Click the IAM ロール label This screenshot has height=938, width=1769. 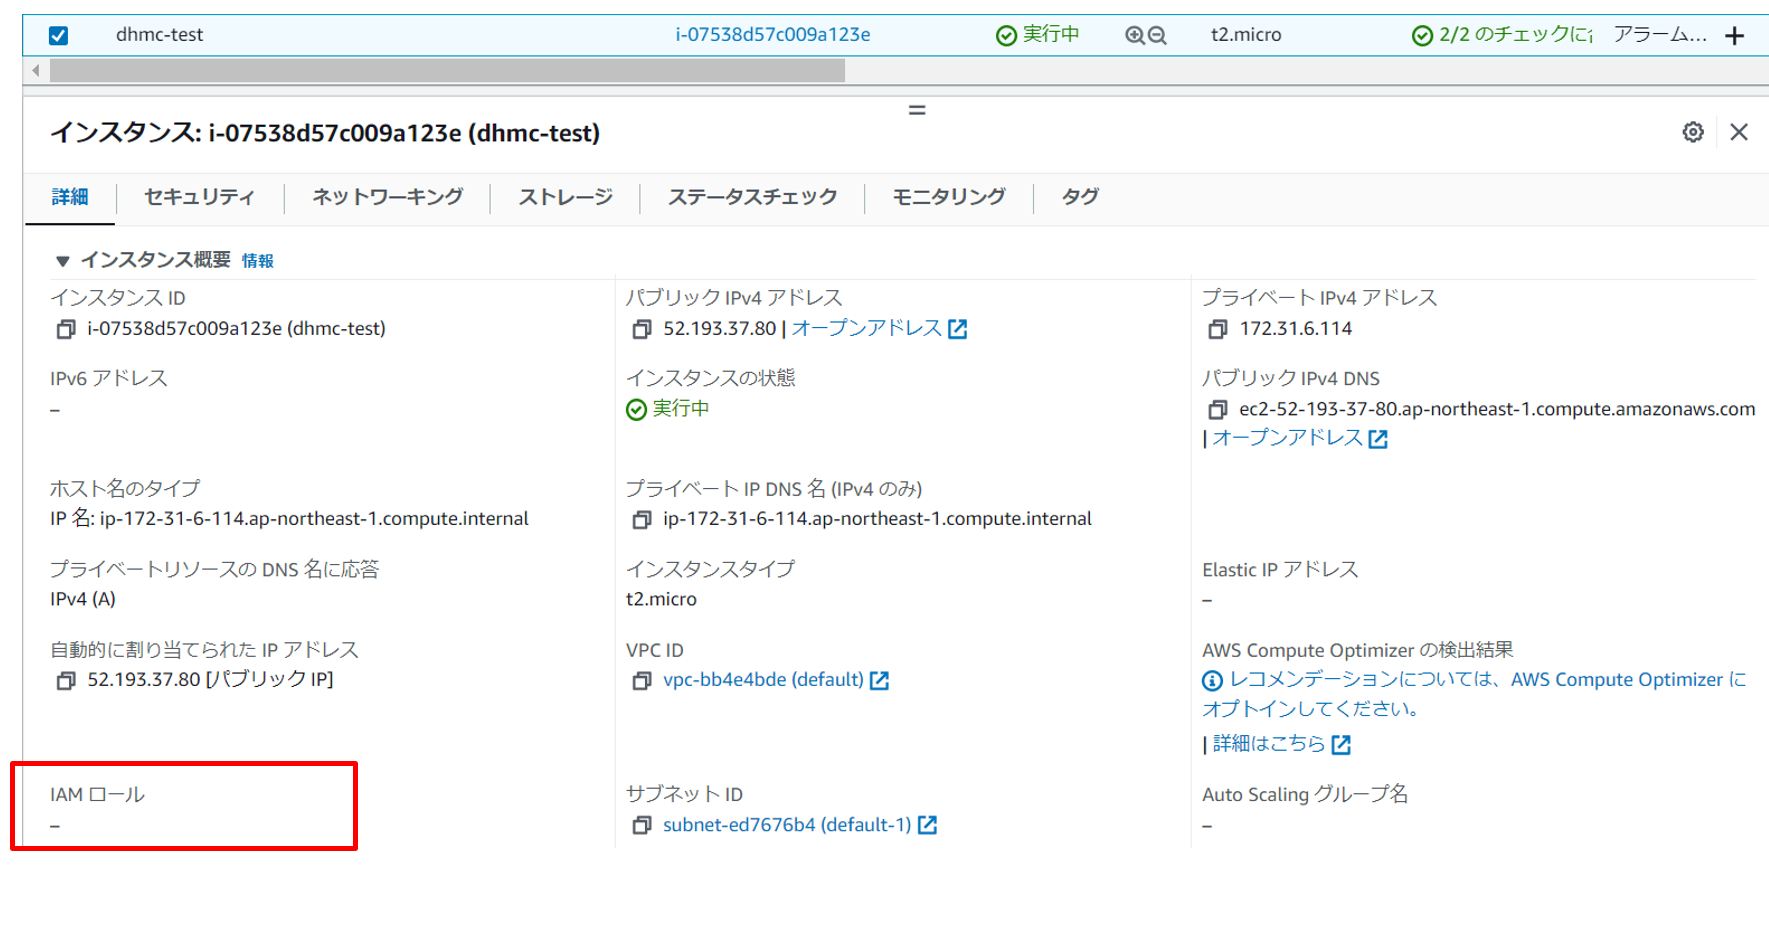tap(97, 795)
